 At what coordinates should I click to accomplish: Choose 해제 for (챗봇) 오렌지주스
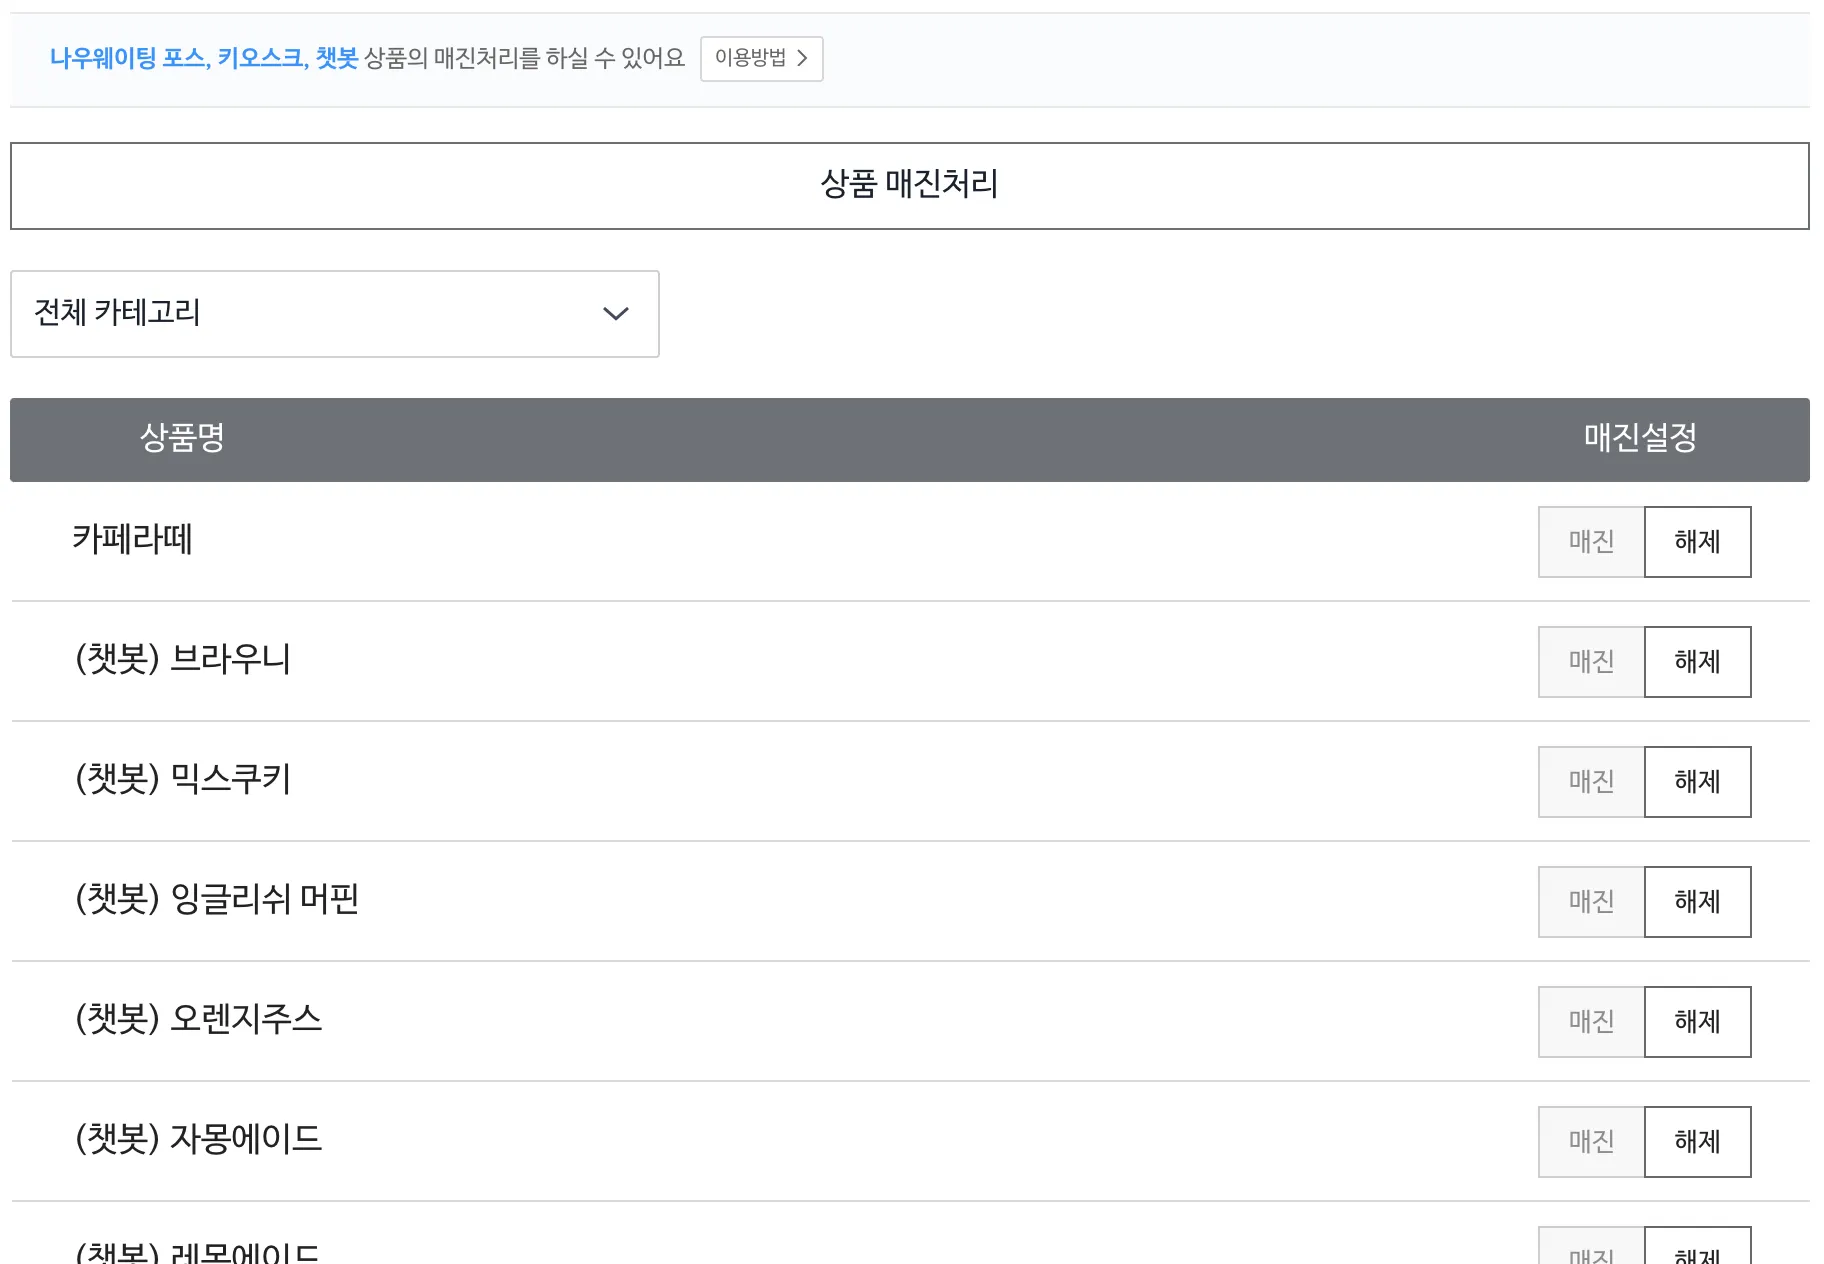(1698, 1022)
